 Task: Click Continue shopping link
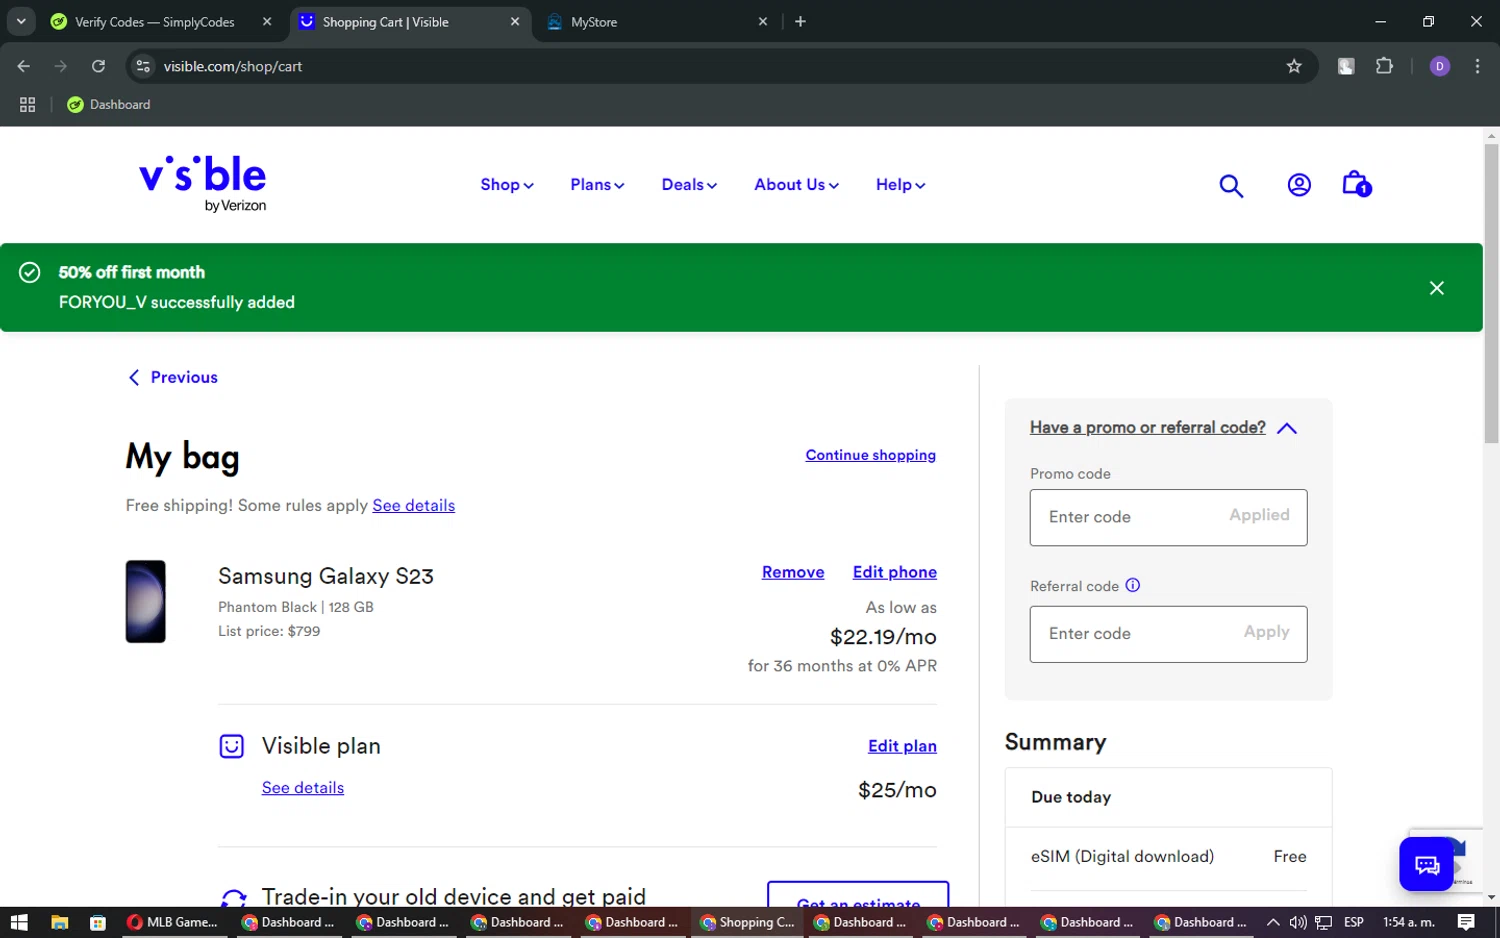[870, 455]
